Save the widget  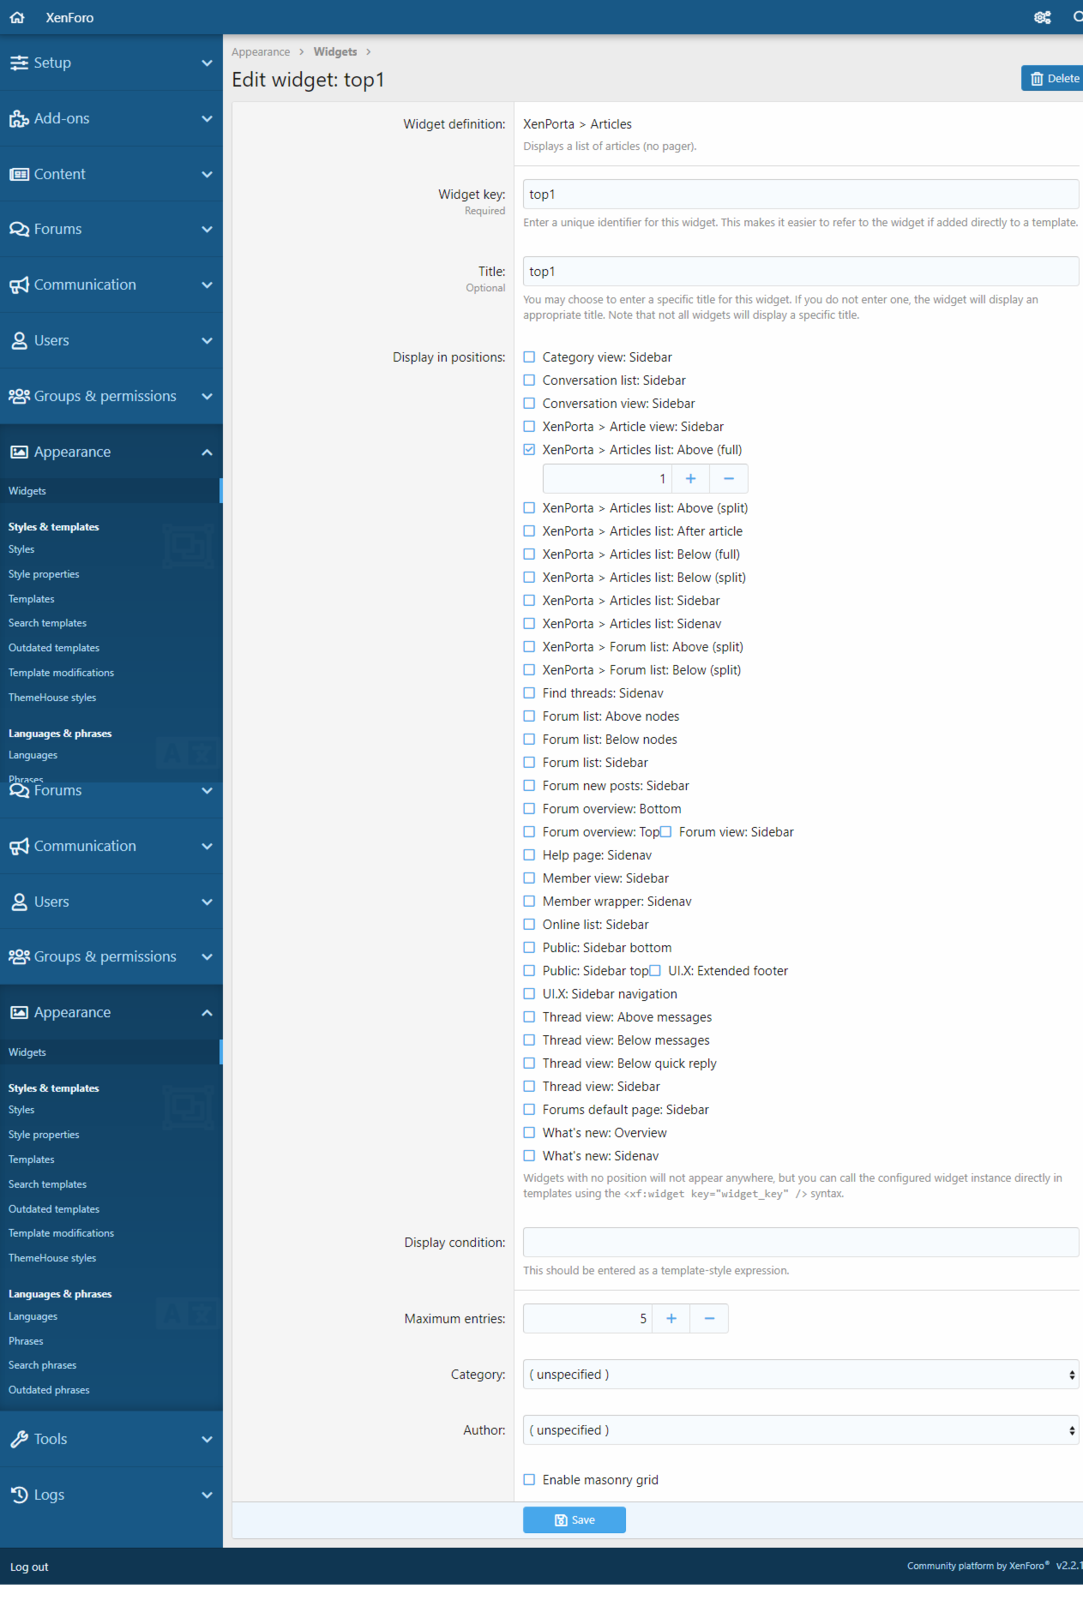[574, 1520]
